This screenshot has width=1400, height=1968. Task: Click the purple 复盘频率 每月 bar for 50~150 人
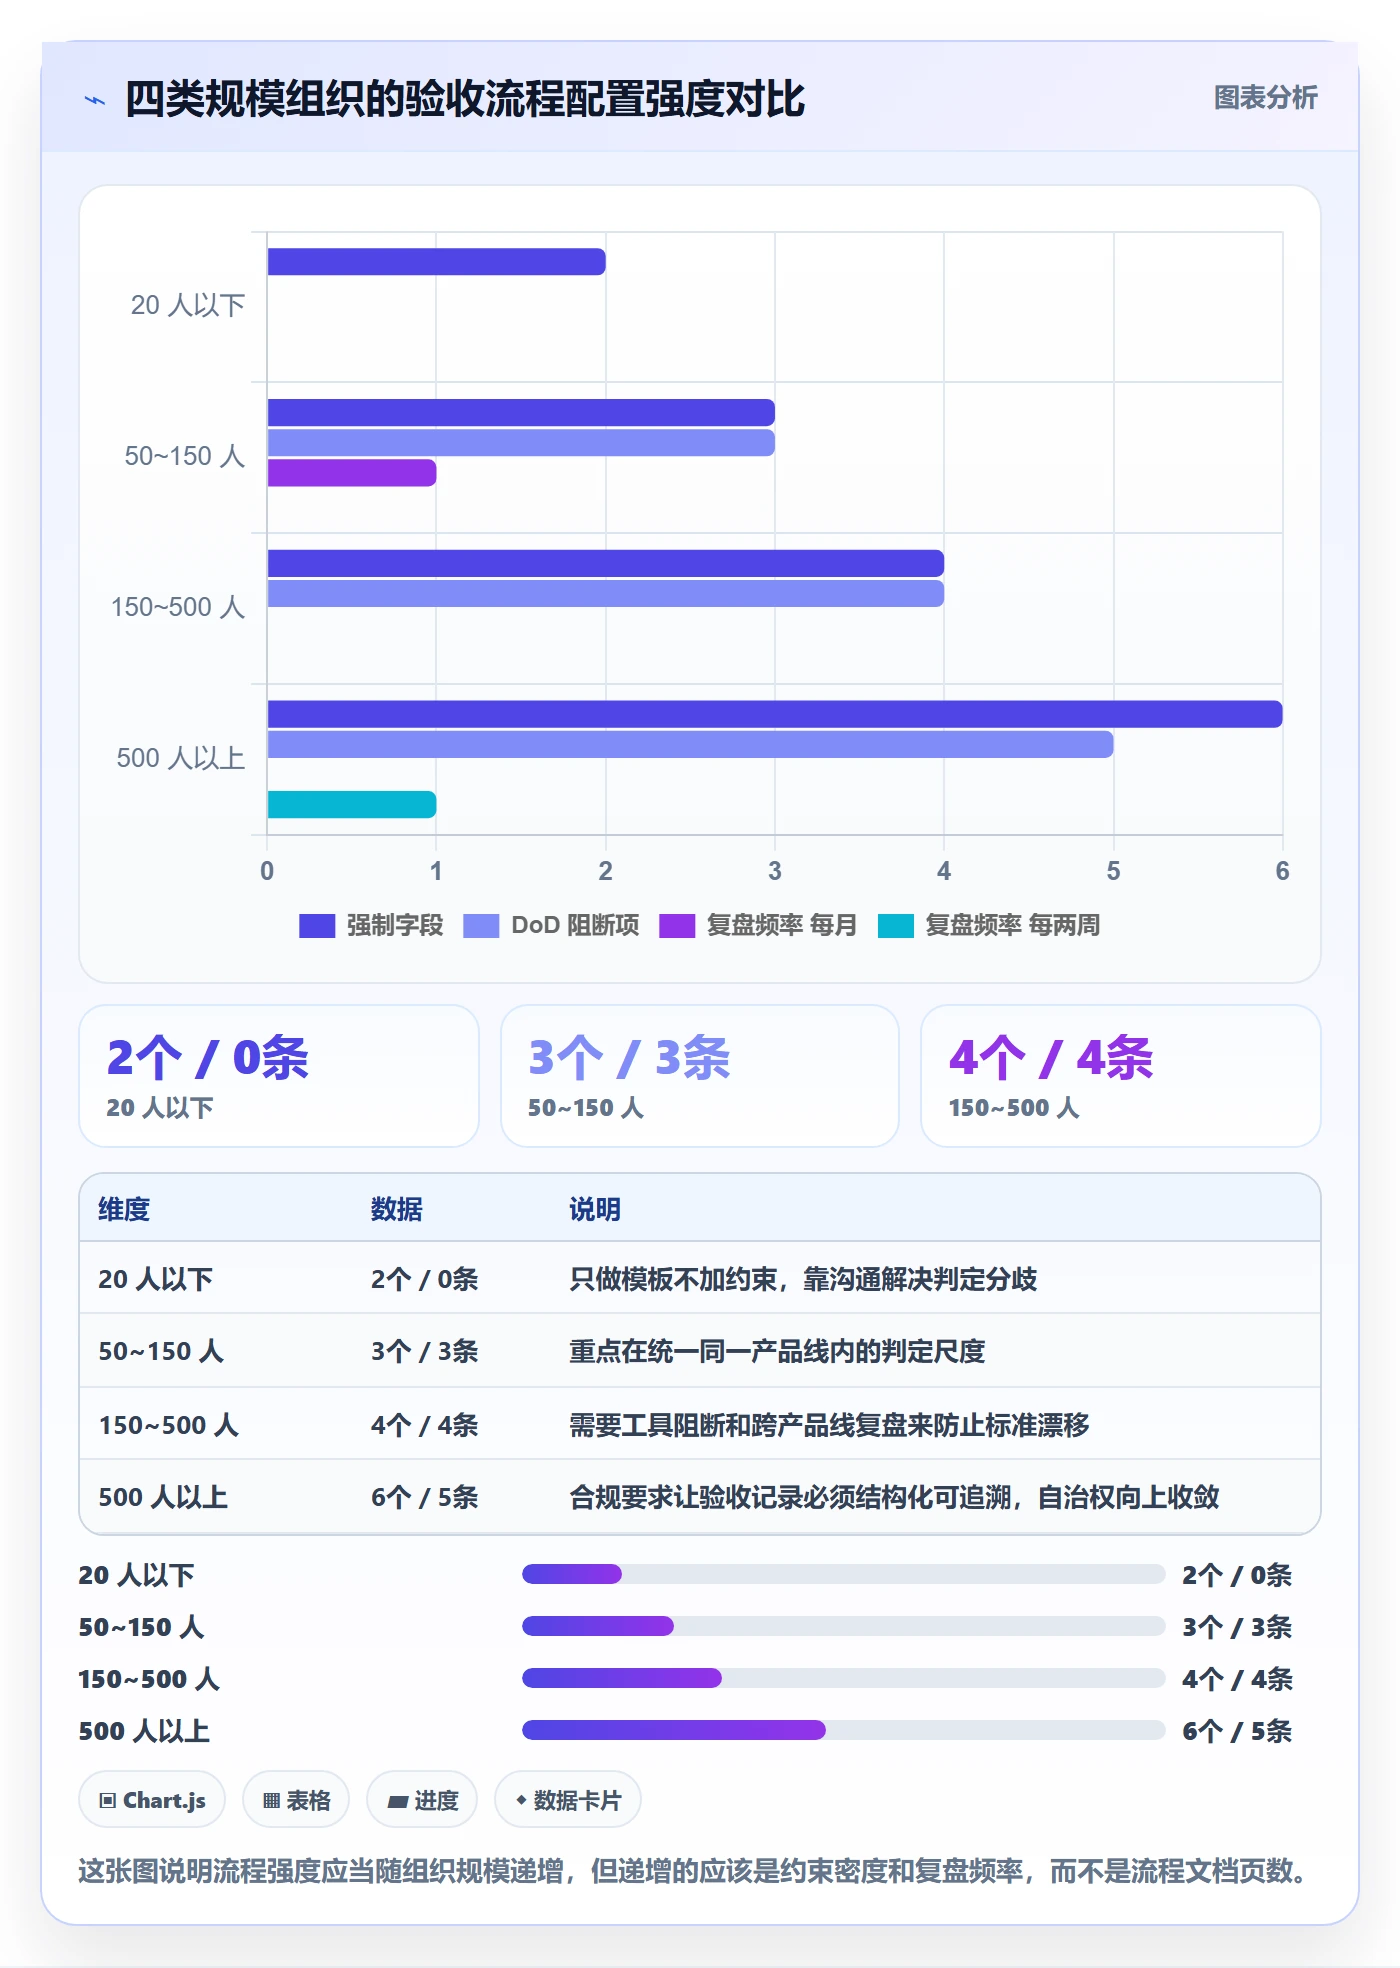coord(352,473)
